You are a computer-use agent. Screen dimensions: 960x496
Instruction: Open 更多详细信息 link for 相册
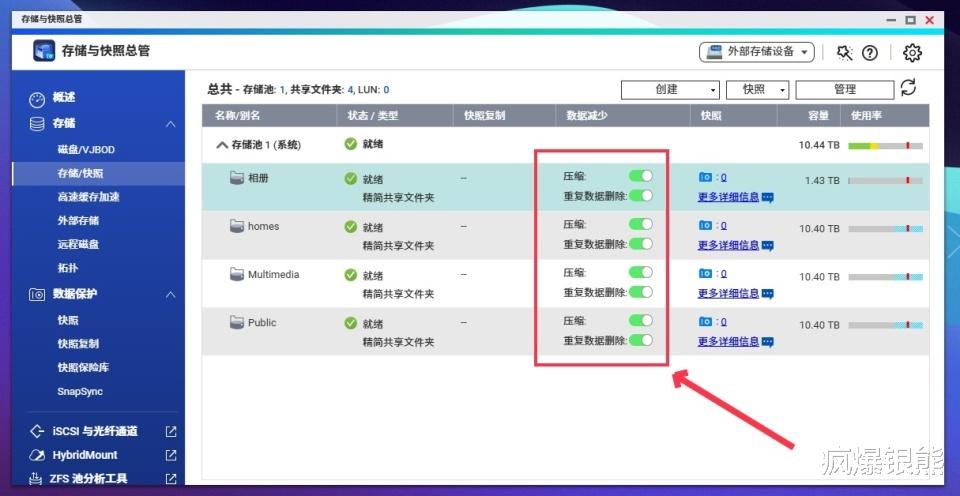pyautogui.click(x=728, y=197)
